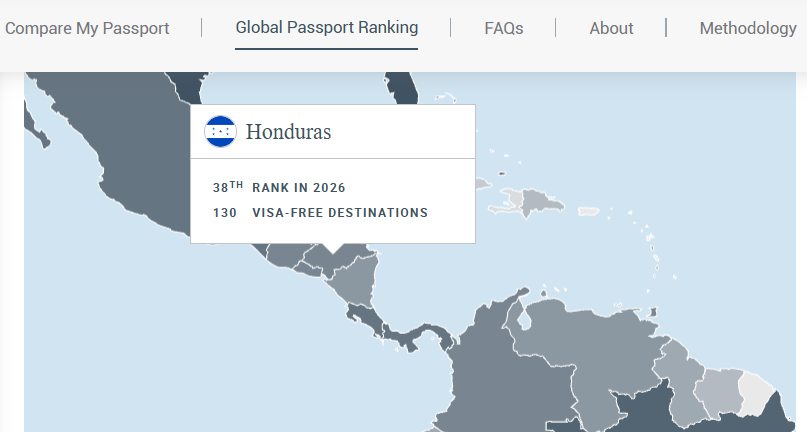Select Puerto Rico on the map

coord(588,211)
